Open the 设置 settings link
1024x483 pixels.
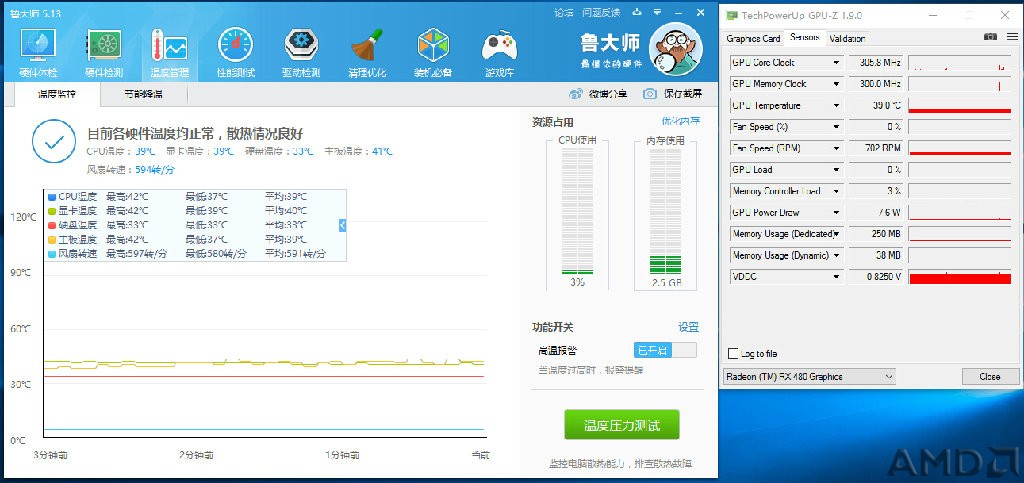coord(688,327)
